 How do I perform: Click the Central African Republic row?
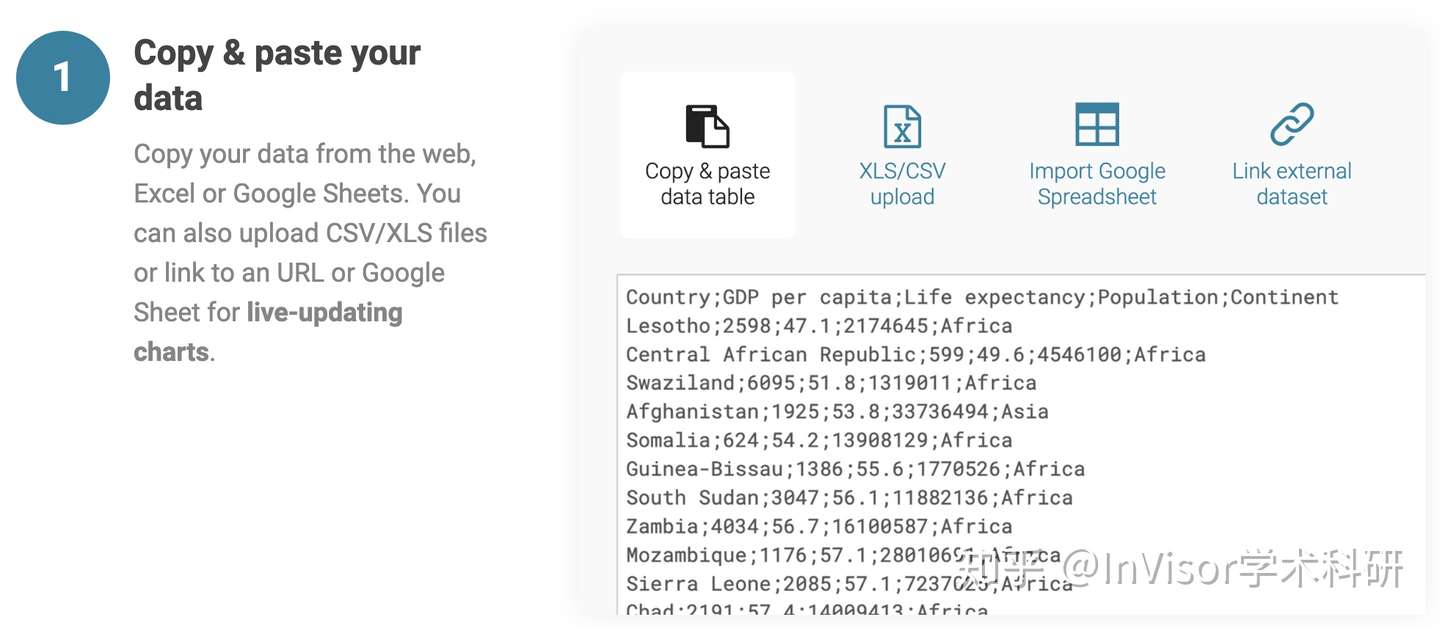[x=916, y=354]
